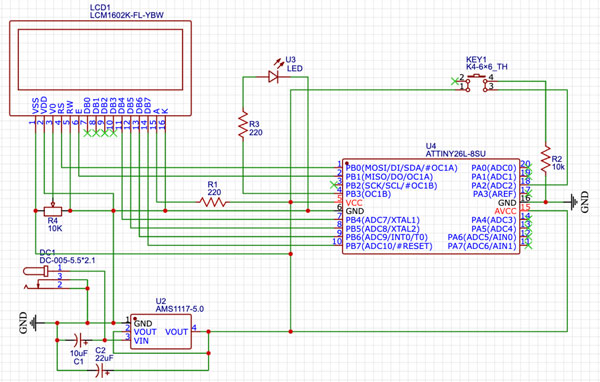Click the 10k value beside R2
Screen dimensions: 600x382
(558, 167)
